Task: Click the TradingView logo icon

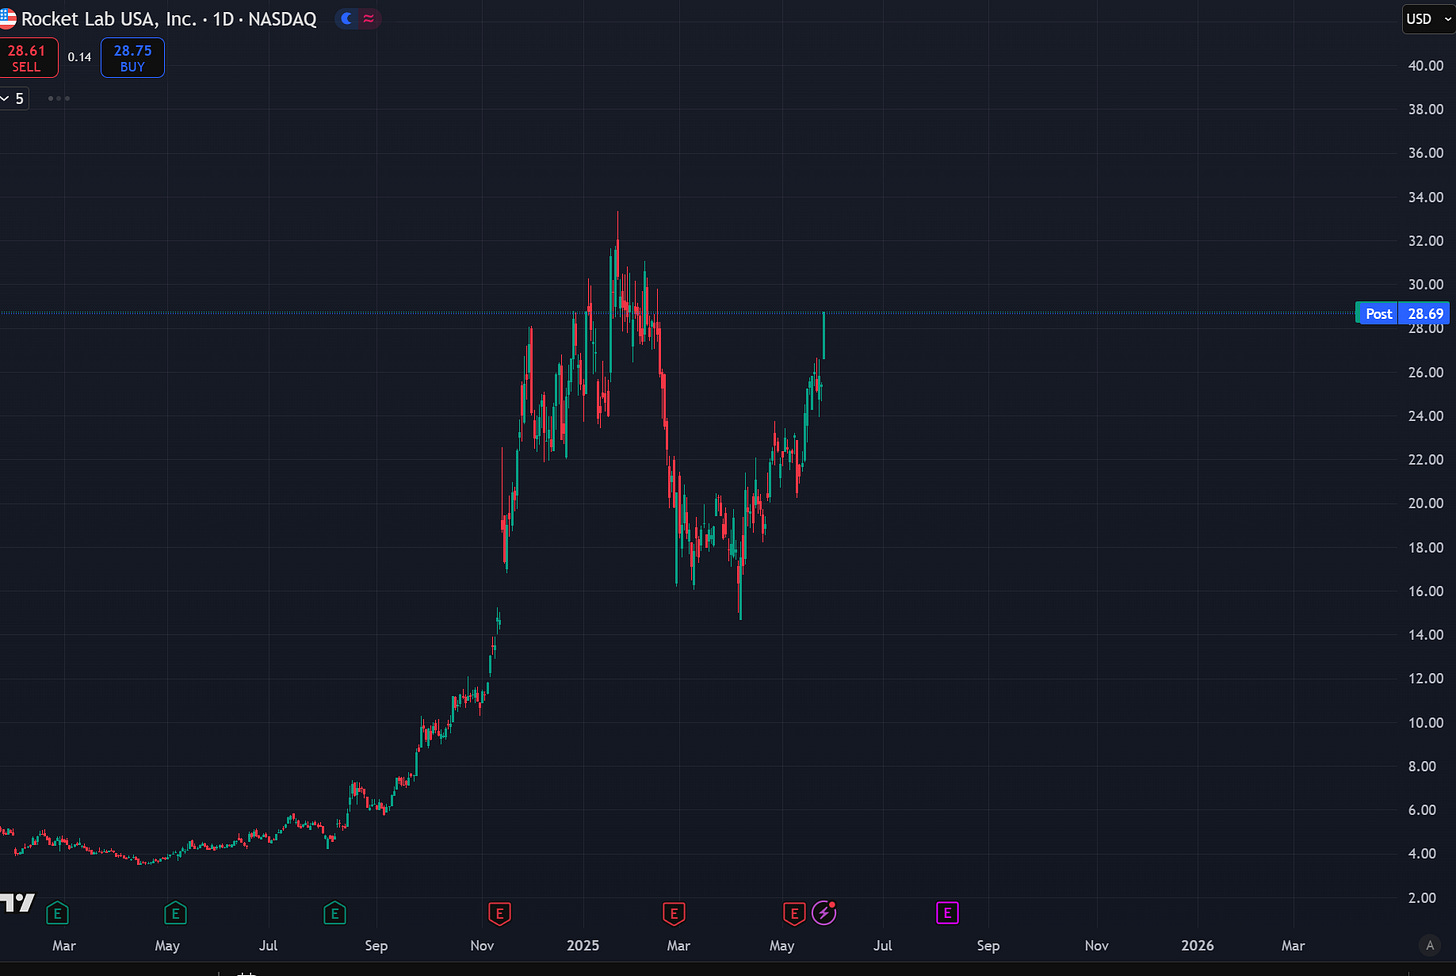Action: (x=17, y=903)
